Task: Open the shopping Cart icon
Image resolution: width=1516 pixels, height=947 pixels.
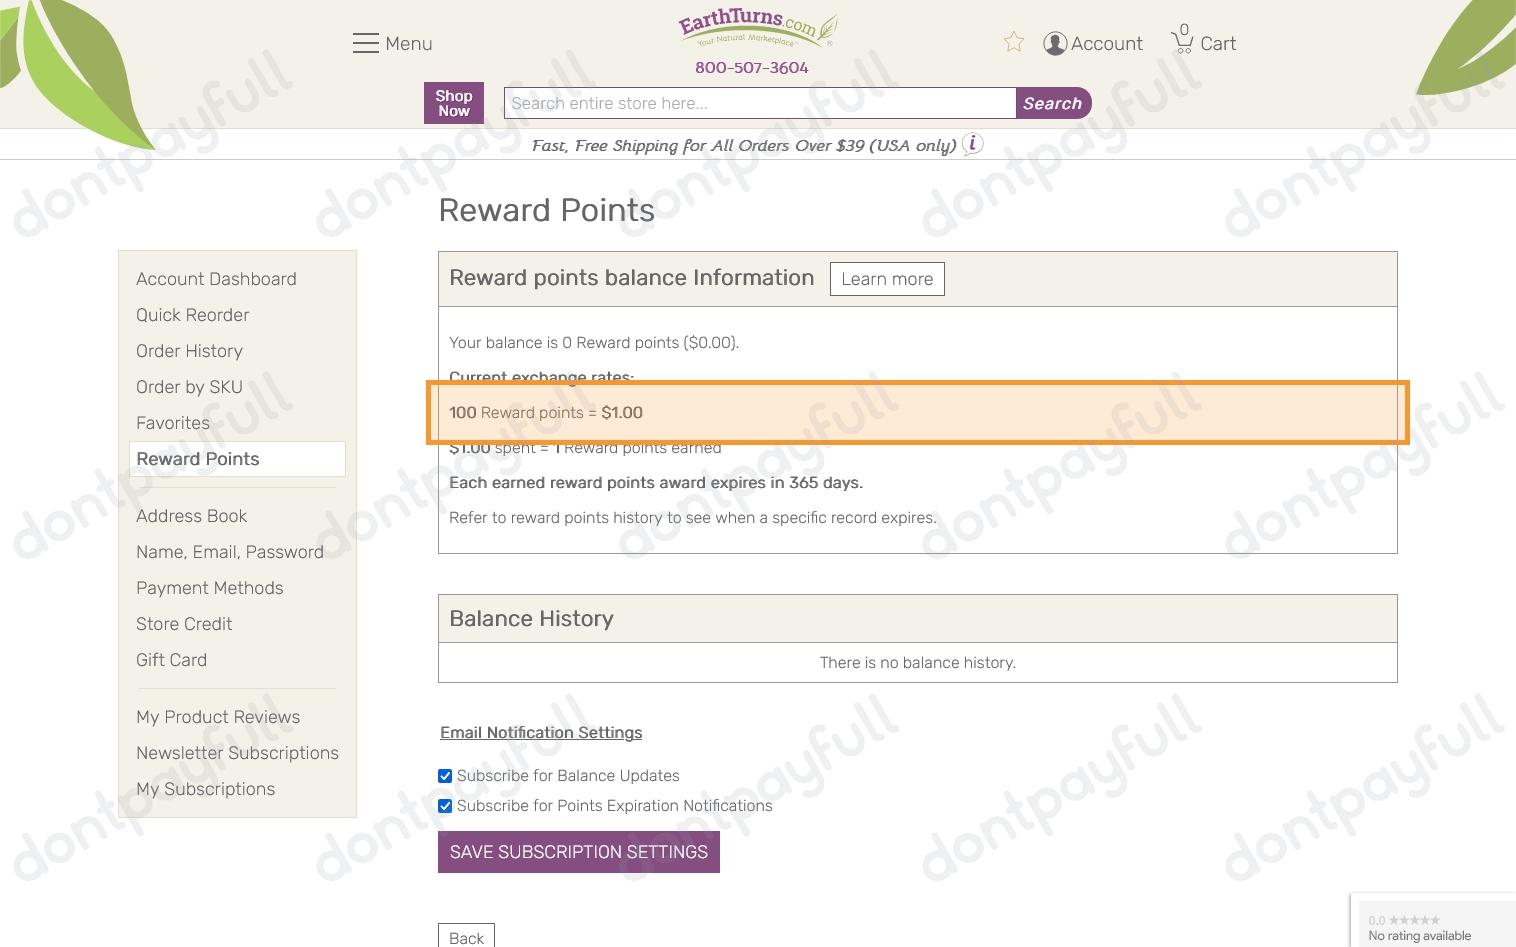Action: pos(1183,40)
